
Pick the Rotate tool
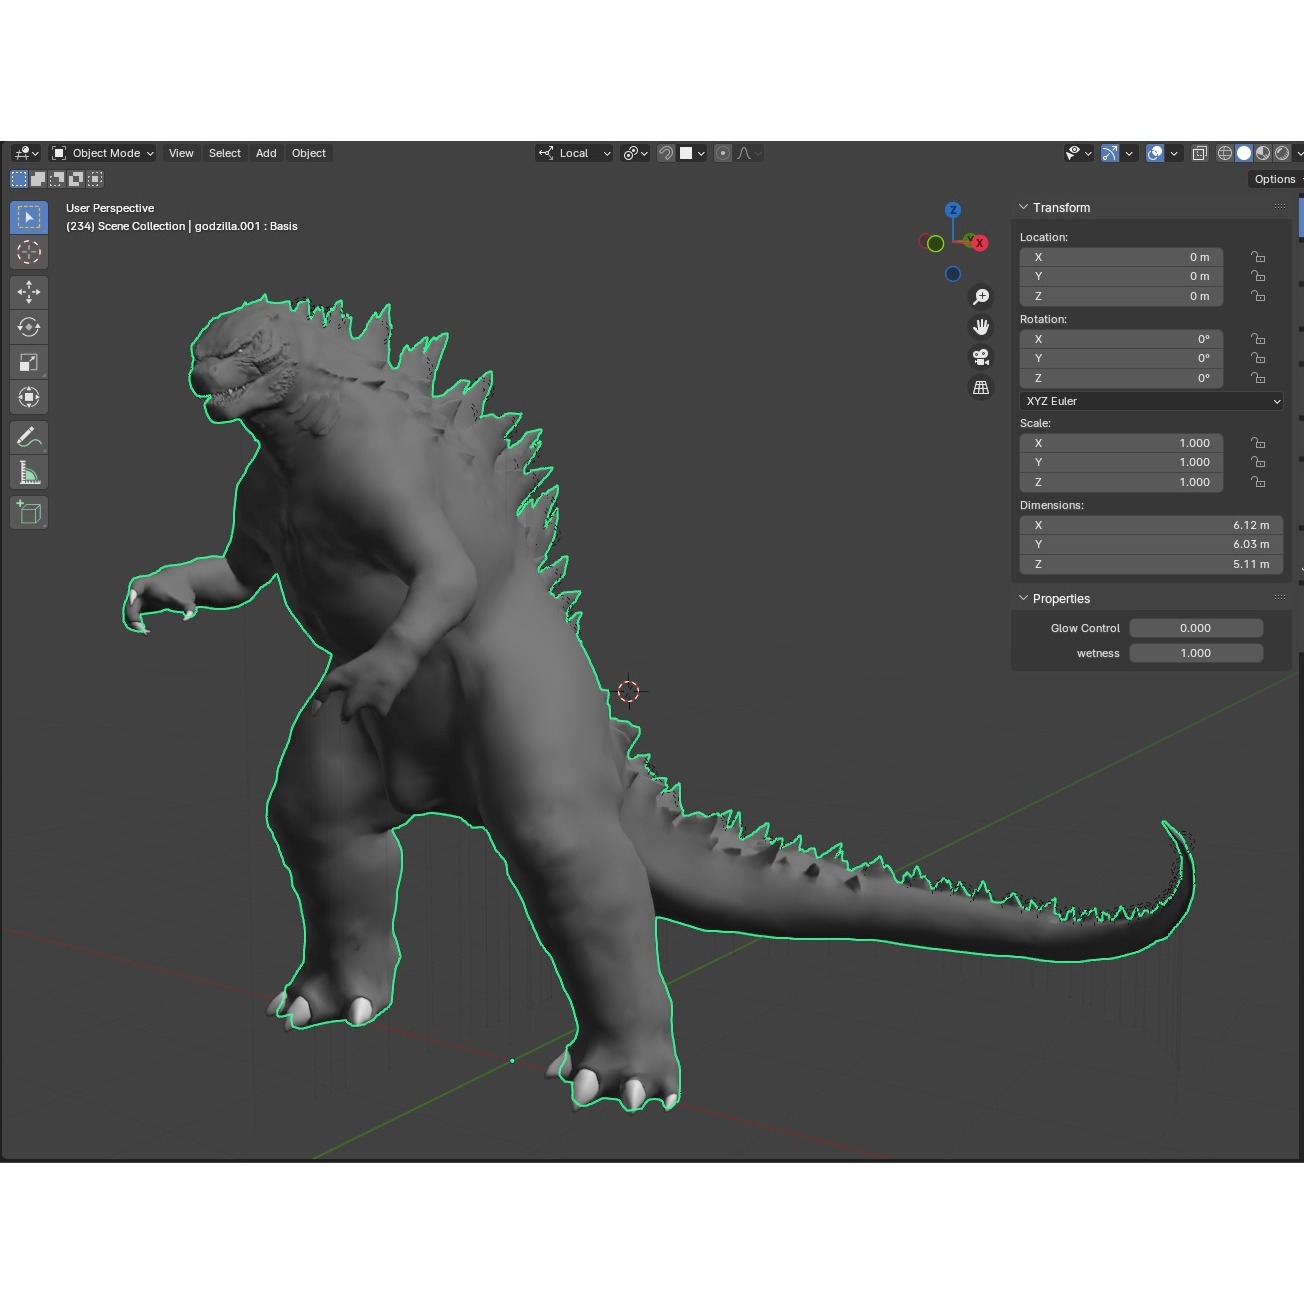(29, 327)
